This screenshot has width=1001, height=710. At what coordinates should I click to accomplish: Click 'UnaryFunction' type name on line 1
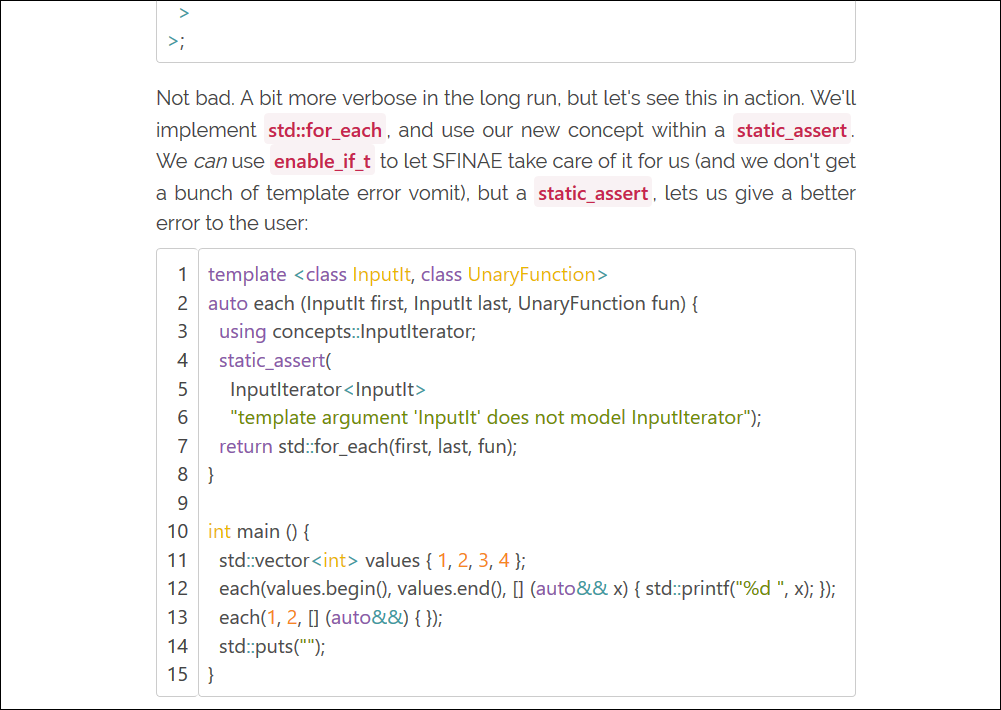pyautogui.click(x=531, y=274)
